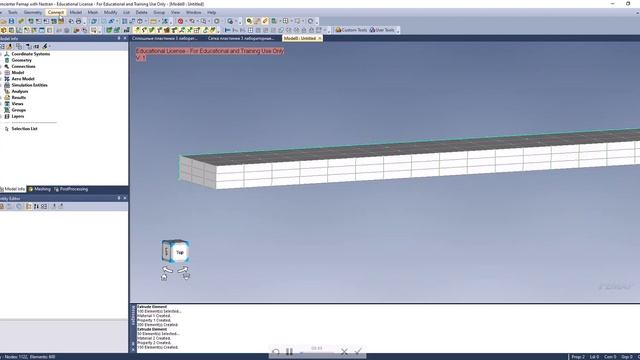
Task: Rotate view using left curved arrow below cube
Action: [x=167, y=269]
